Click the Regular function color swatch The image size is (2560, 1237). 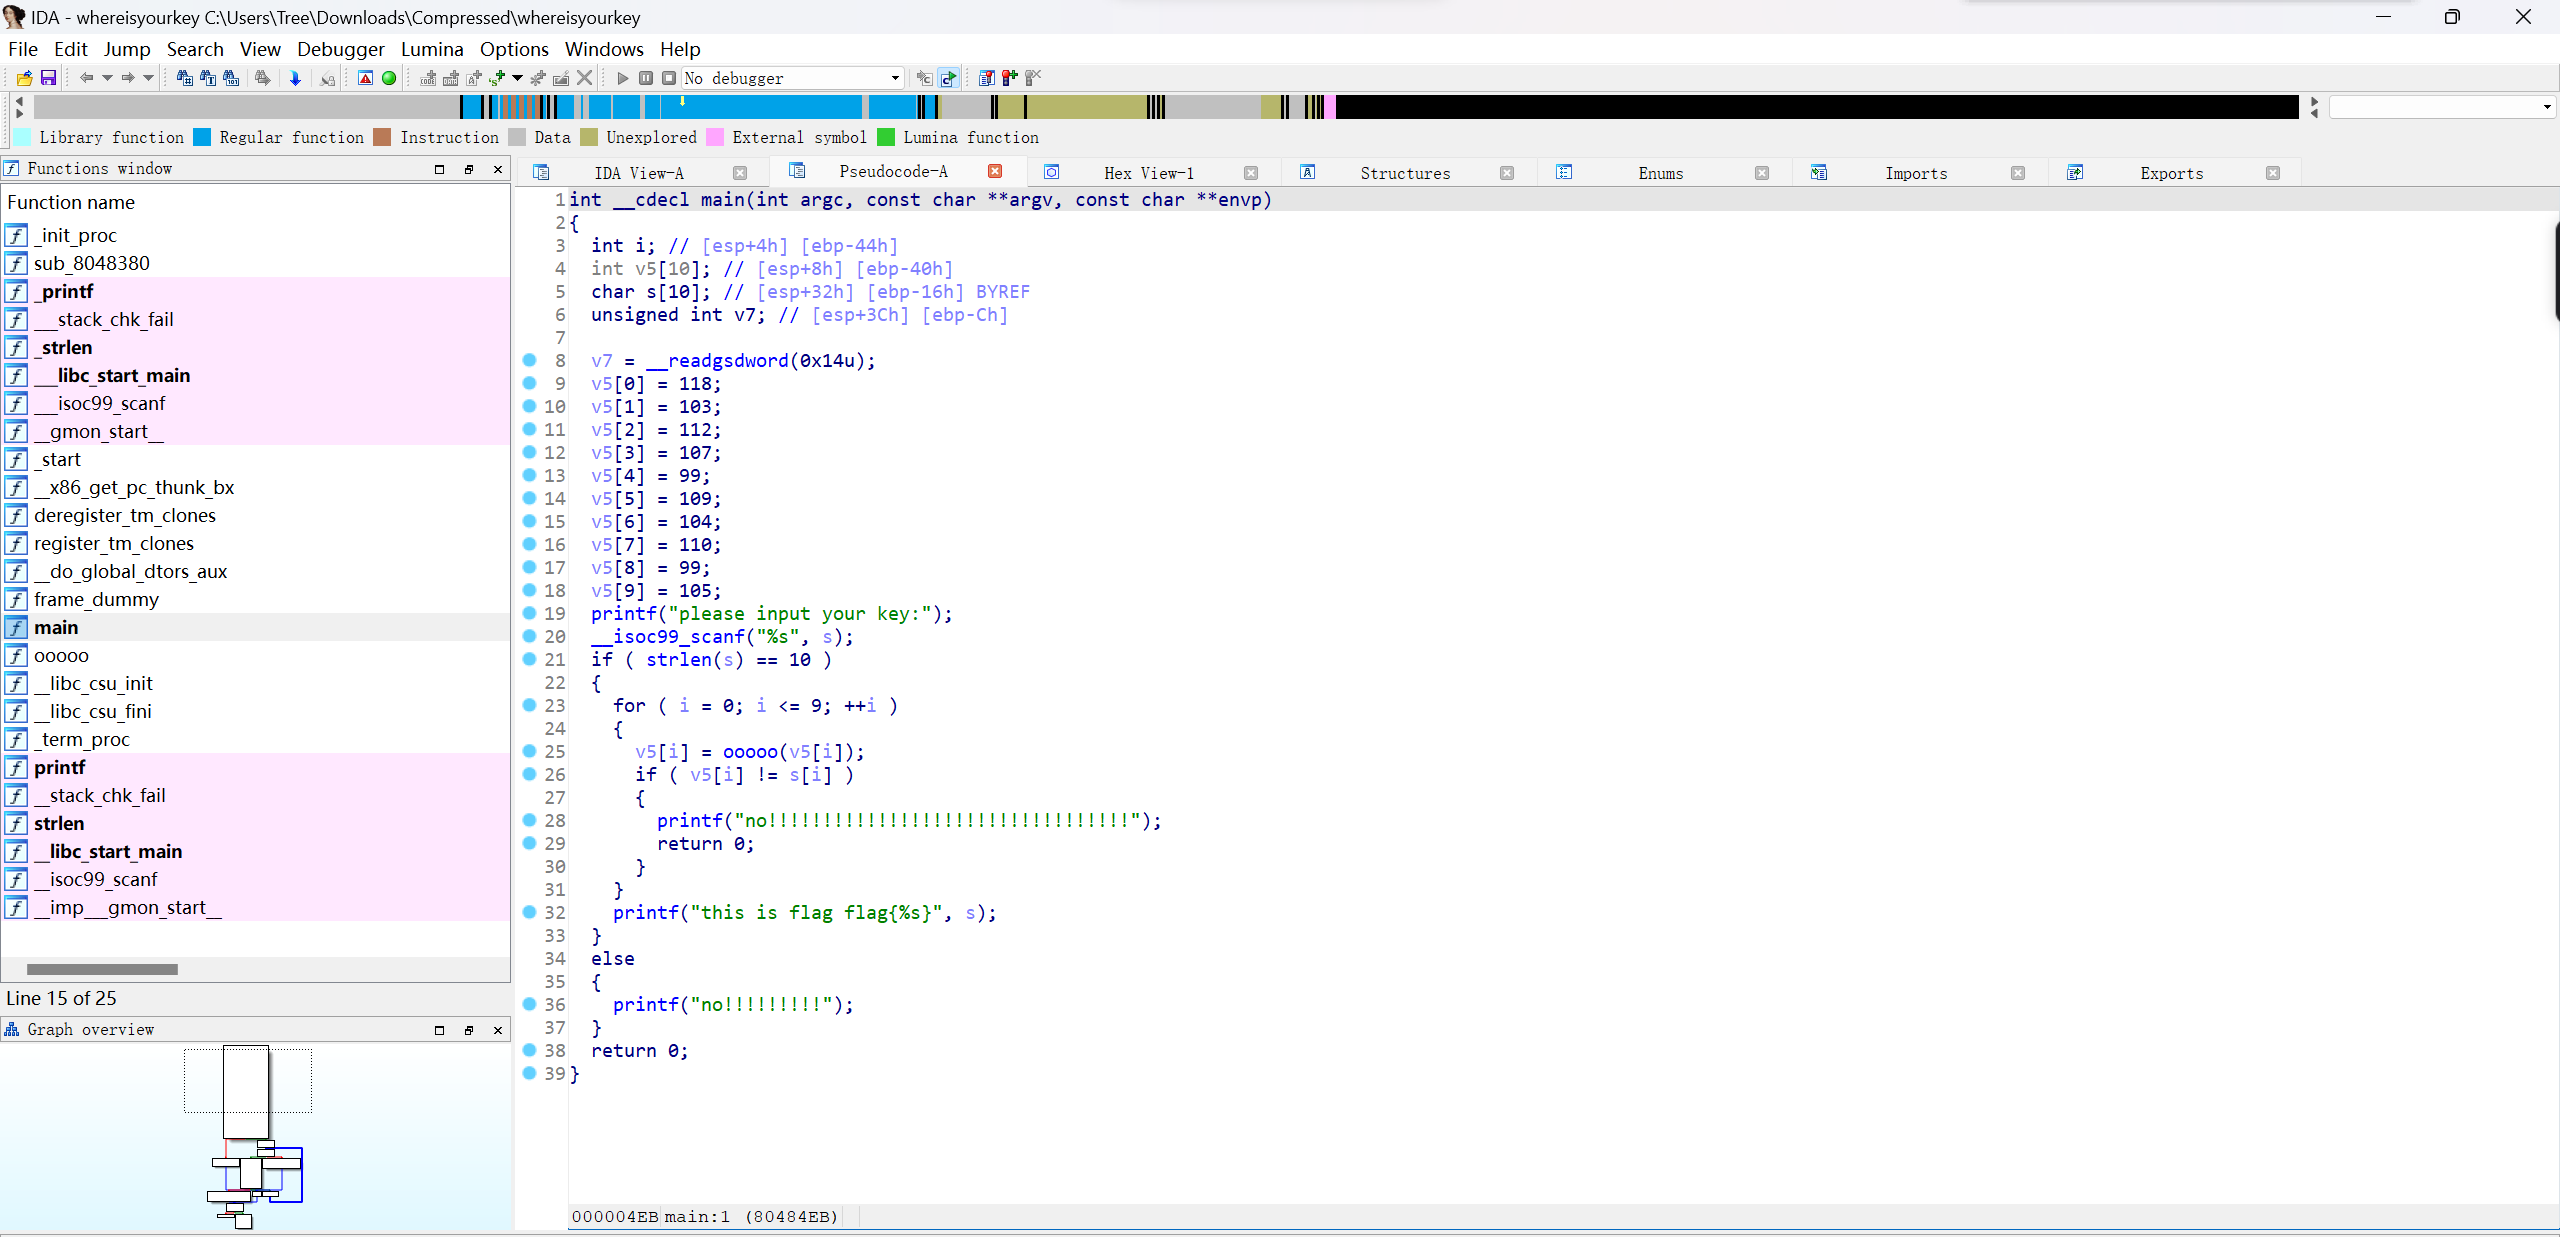[x=203, y=138]
